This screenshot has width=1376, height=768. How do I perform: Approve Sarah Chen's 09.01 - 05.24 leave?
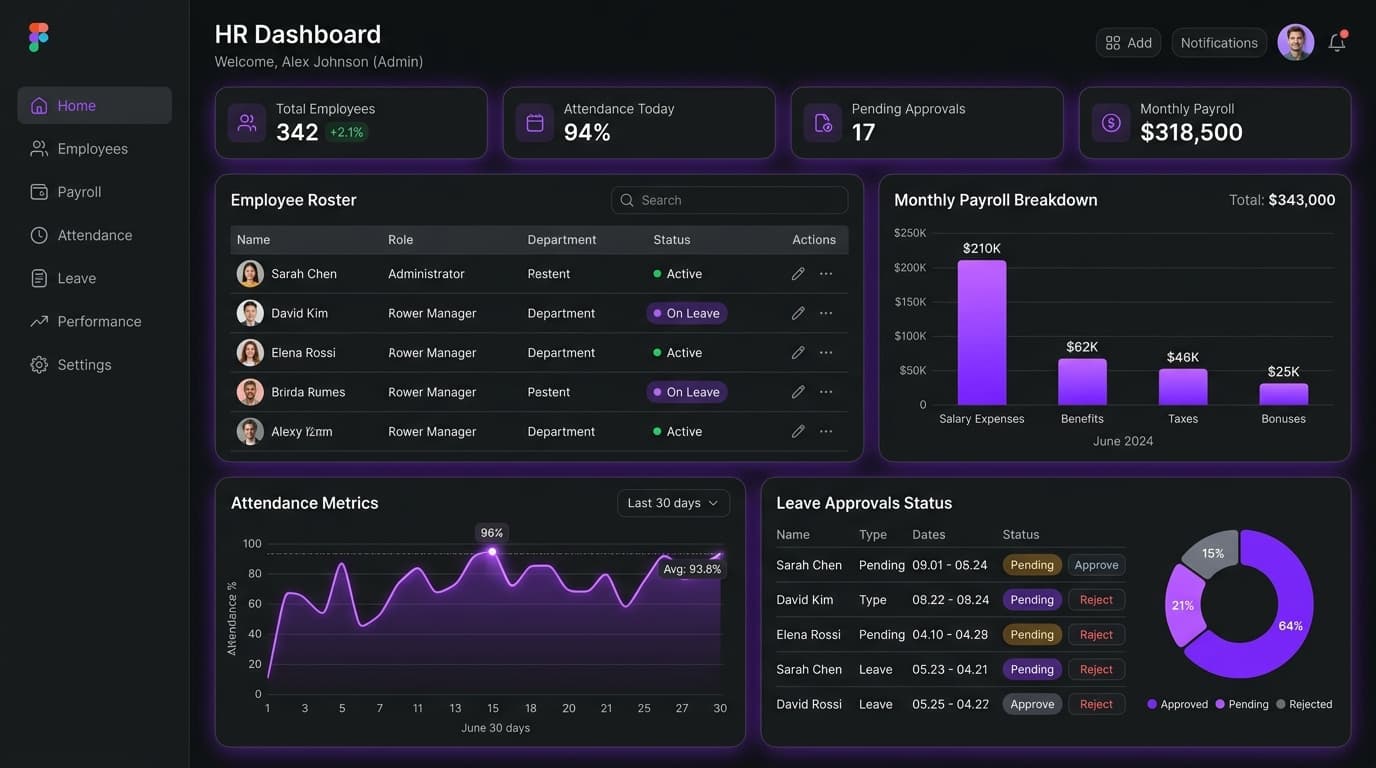(1096, 565)
